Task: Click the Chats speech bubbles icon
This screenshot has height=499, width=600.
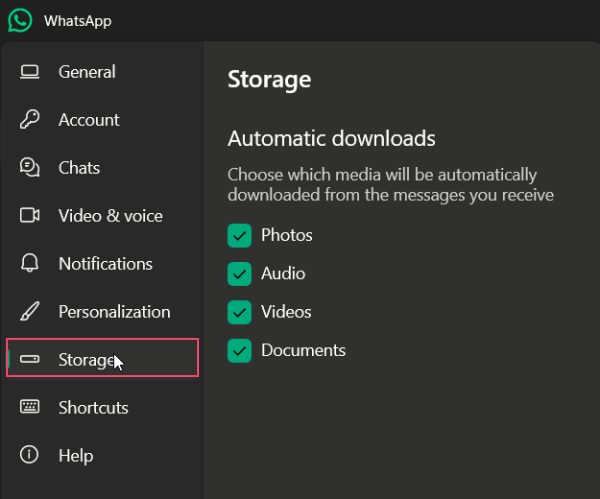Action: pyautogui.click(x=29, y=167)
